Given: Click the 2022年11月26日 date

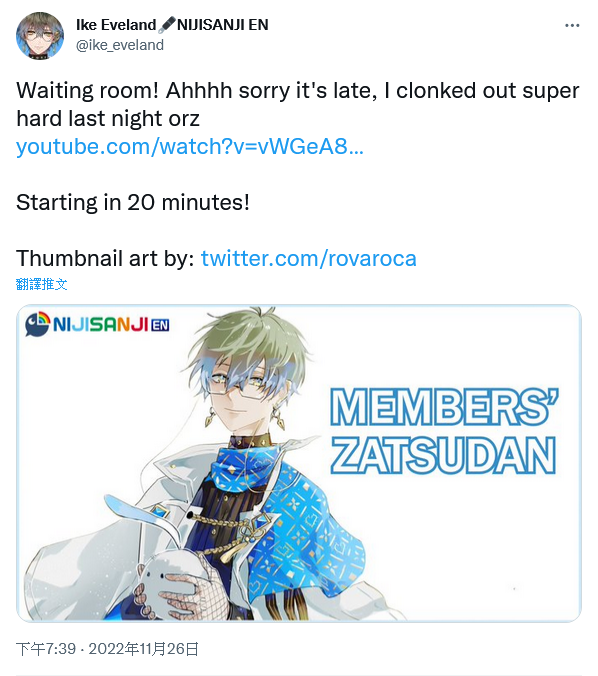Looking at the screenshot, I should pos(144,648).
